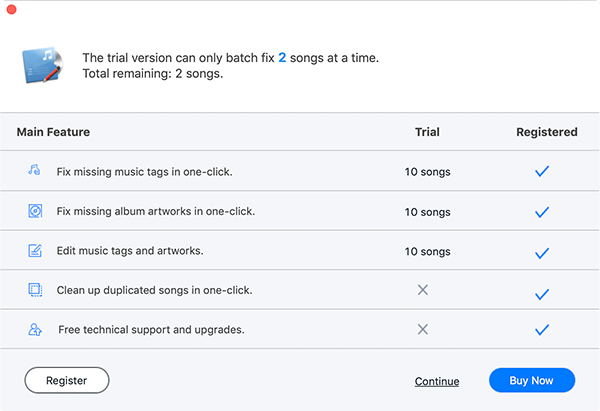This screenshot has width=600, height=411.
Task: Follow the Continue link
Action: click(x=437, y=382)
